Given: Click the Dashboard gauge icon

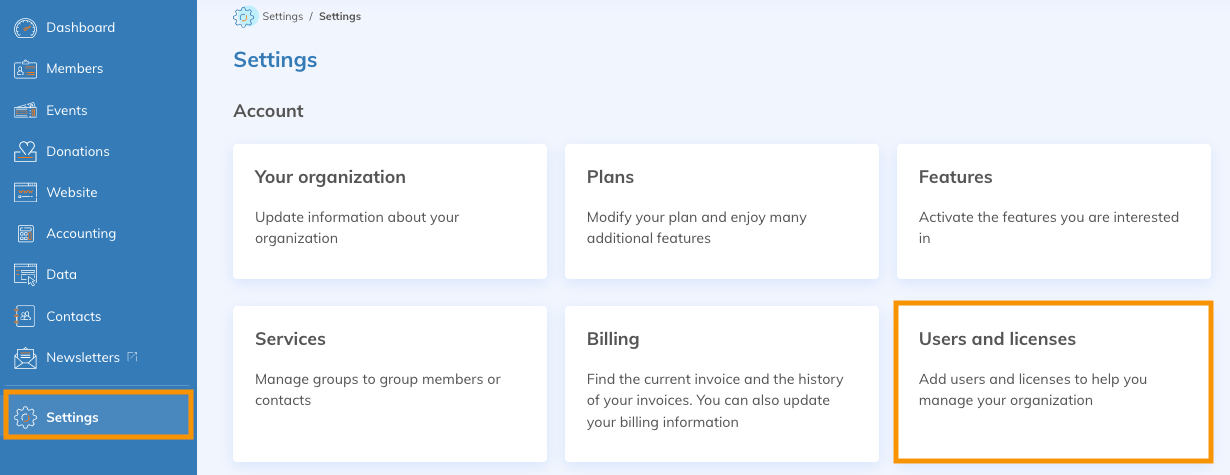Looking at the screenshot, I should (x=26, y=28).
